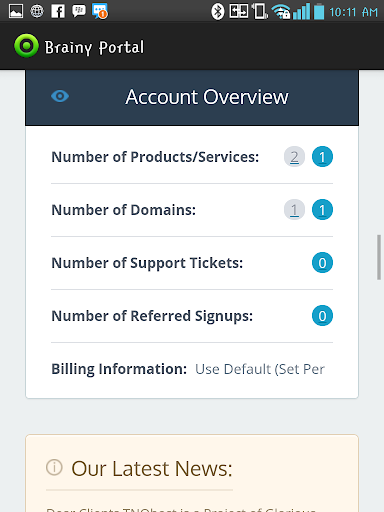Select the Billing Information Use Default text

click(x=260, y=369)
